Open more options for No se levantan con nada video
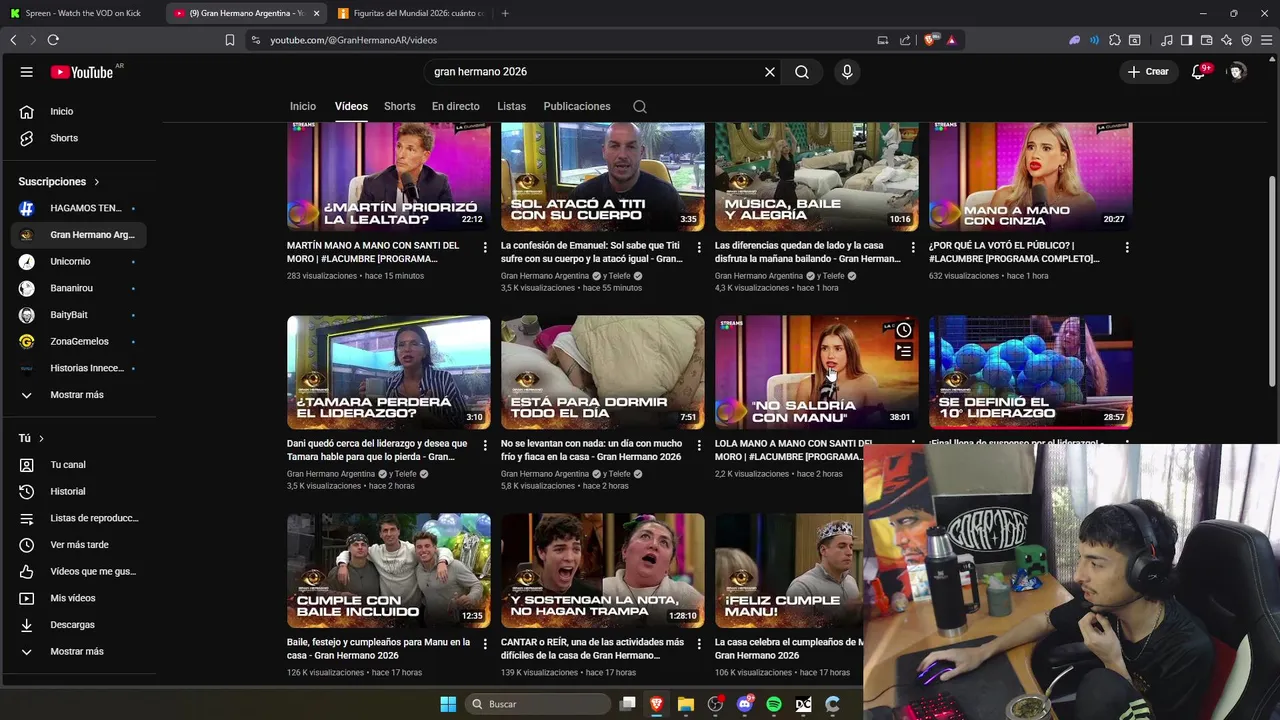Image resolution: width=1280 pixels, height=720 pixels. pyautogui.click(x=699, y=445)
